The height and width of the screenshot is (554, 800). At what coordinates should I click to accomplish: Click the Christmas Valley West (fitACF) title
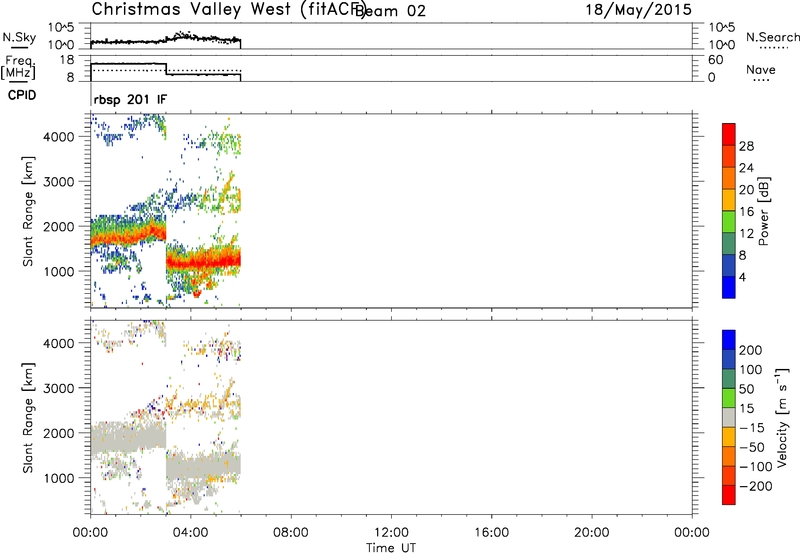coord(228,10)
